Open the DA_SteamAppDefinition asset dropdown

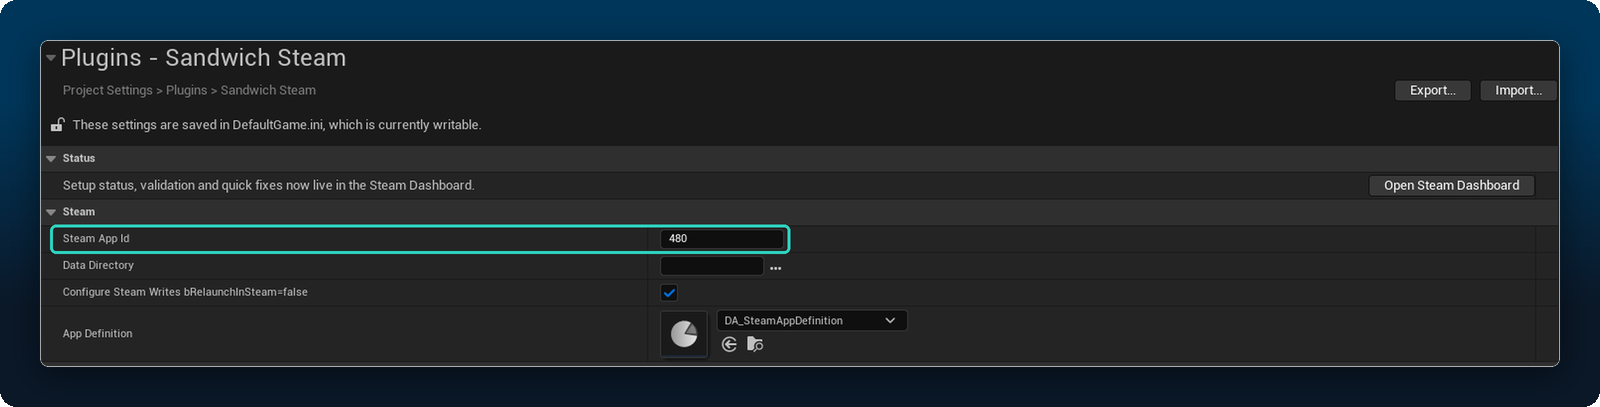812,321
